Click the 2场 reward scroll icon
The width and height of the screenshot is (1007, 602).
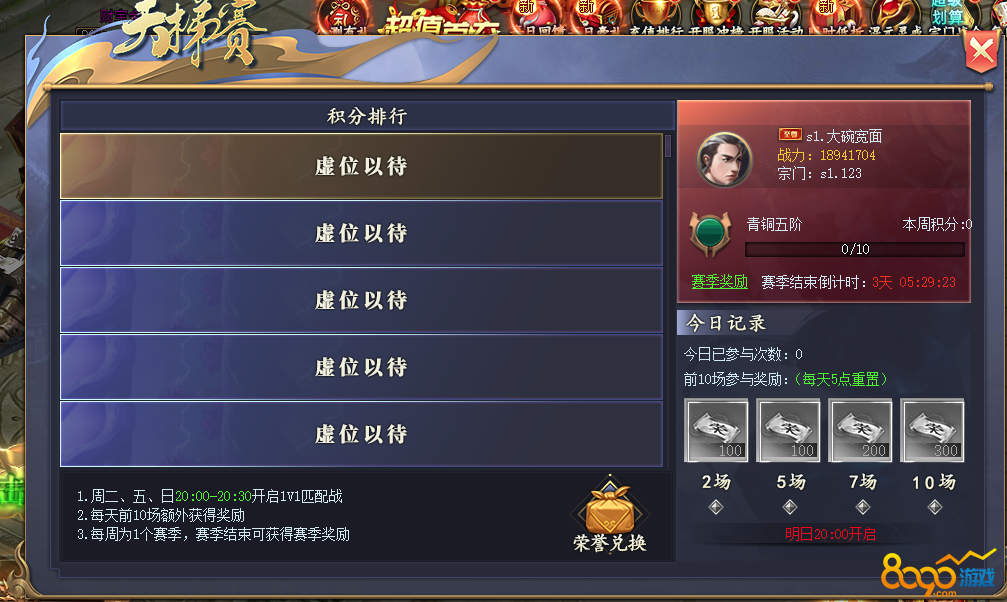tap(716, 430)
